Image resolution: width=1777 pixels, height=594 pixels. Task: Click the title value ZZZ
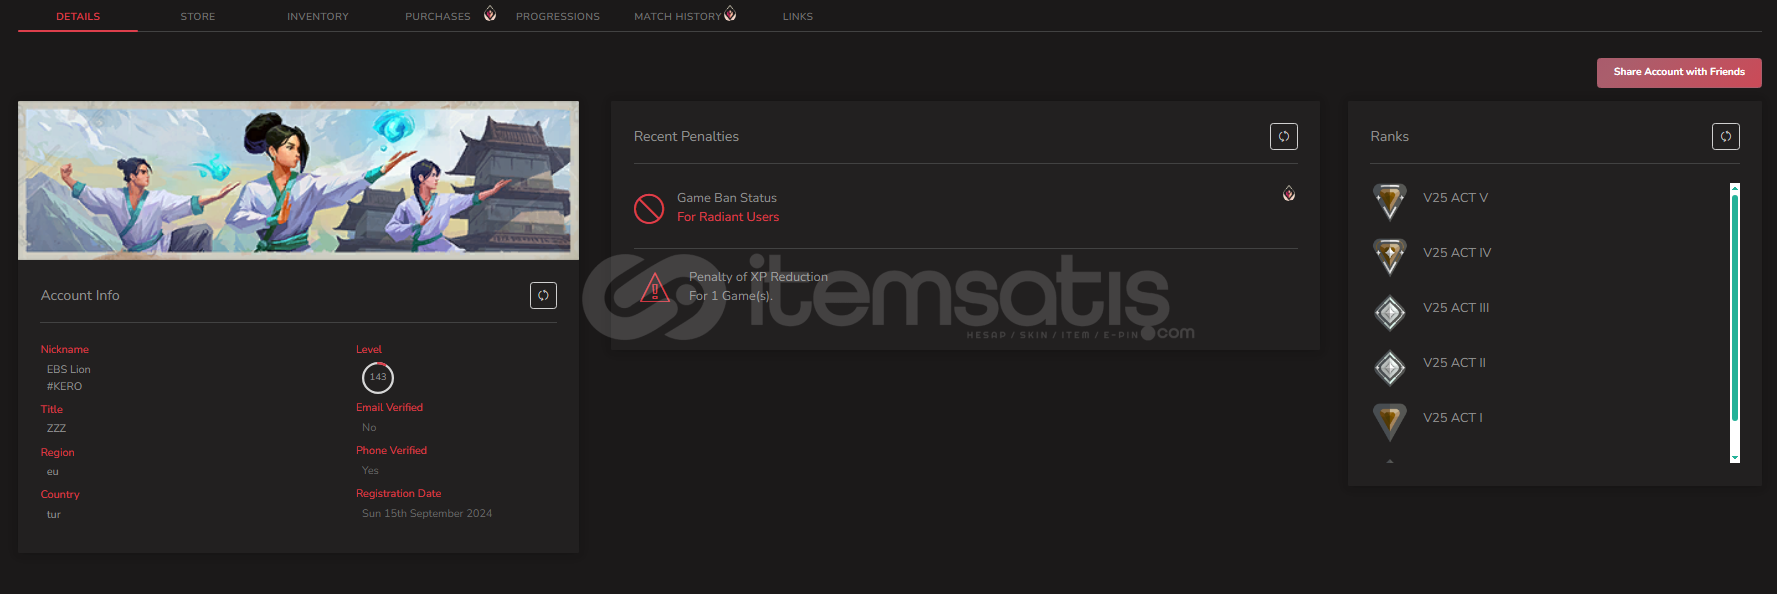pyautogui.click(x=57, y=428)
